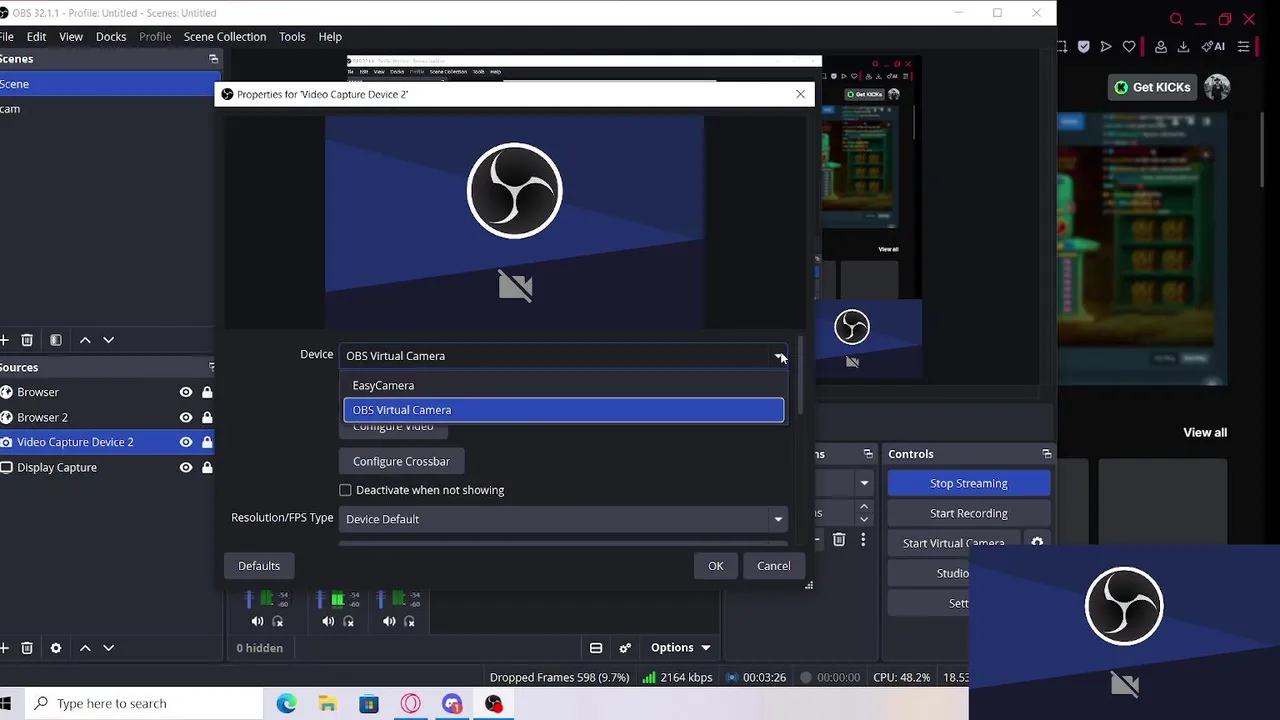
Task: Open scene filters icon in Scenes toolbar
Action: coord(56,340)
